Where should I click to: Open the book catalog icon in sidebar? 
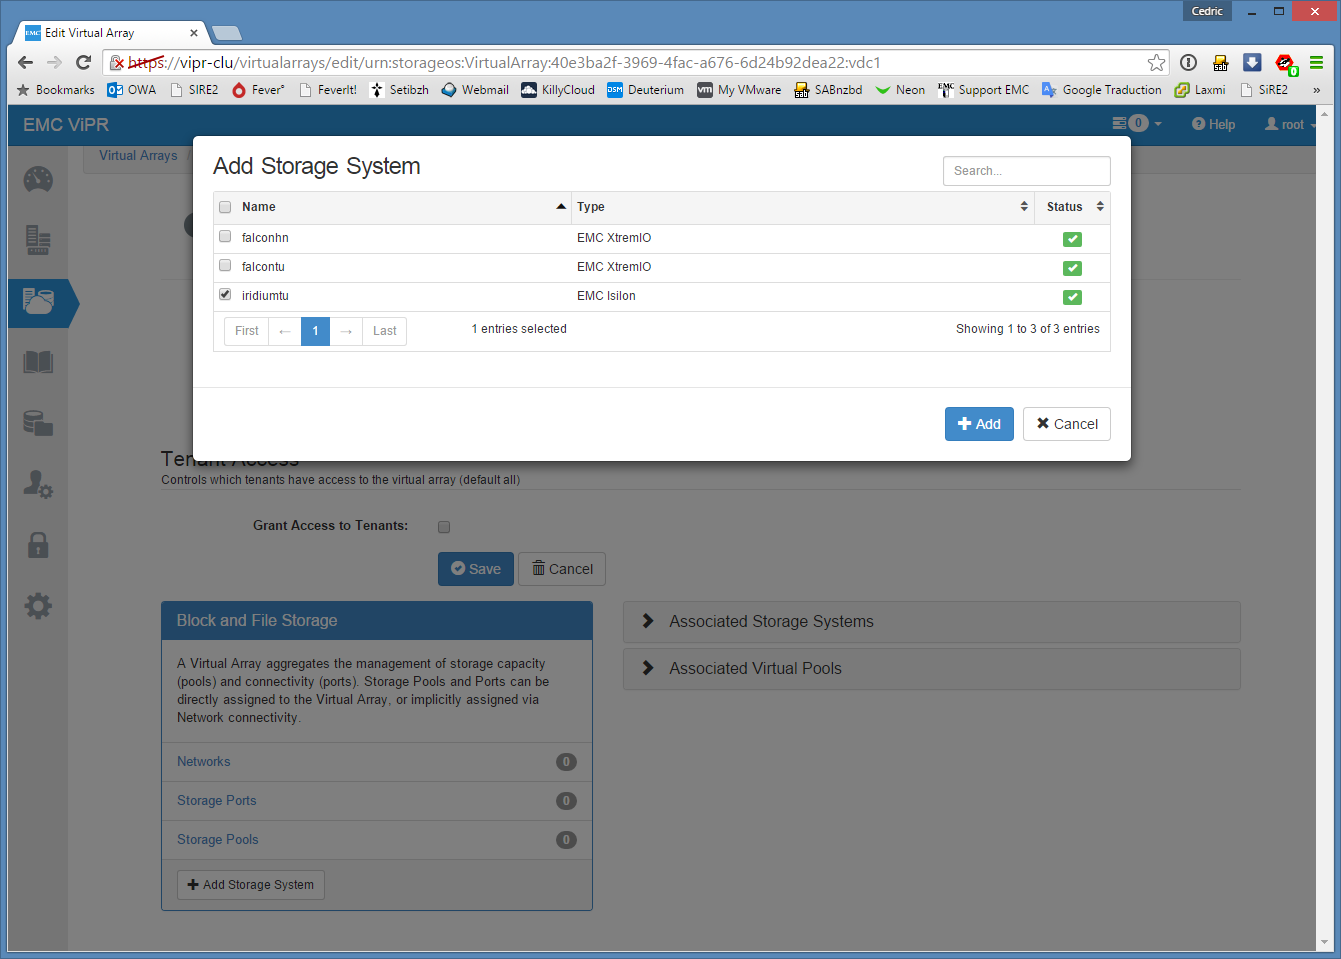click(x=38, y=362)
